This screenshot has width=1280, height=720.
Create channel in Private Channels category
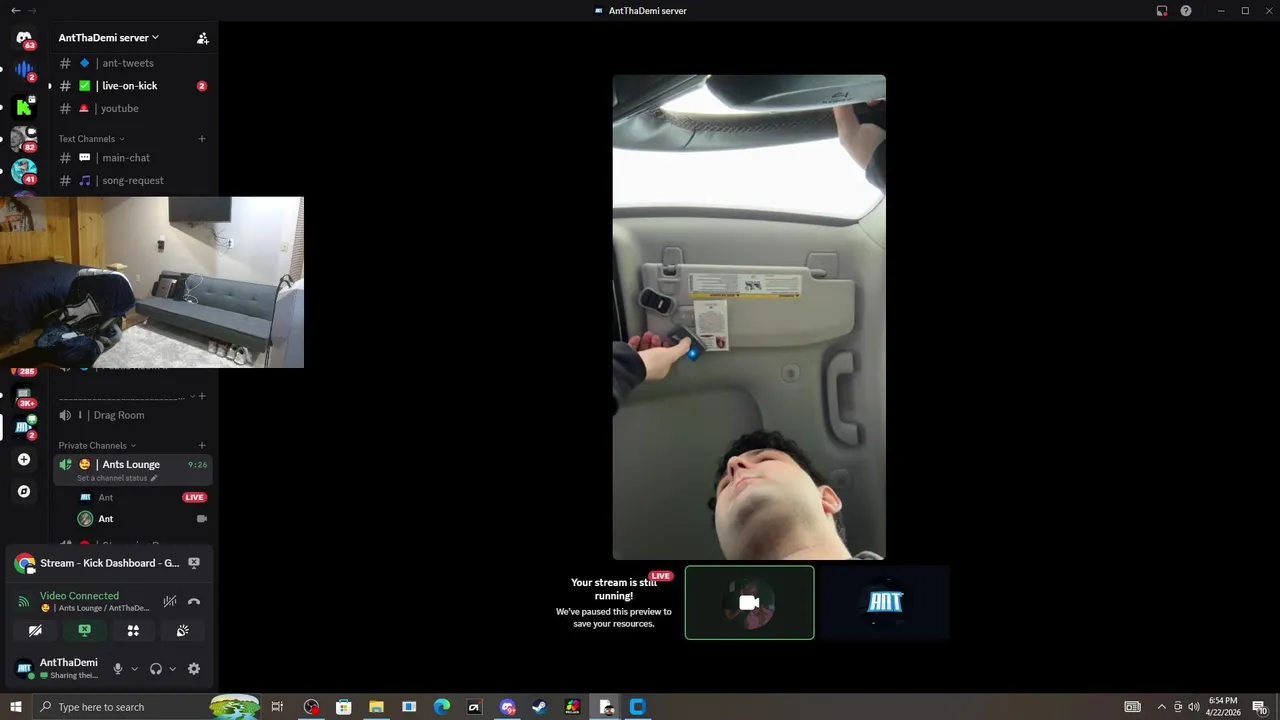pos(202,446)
